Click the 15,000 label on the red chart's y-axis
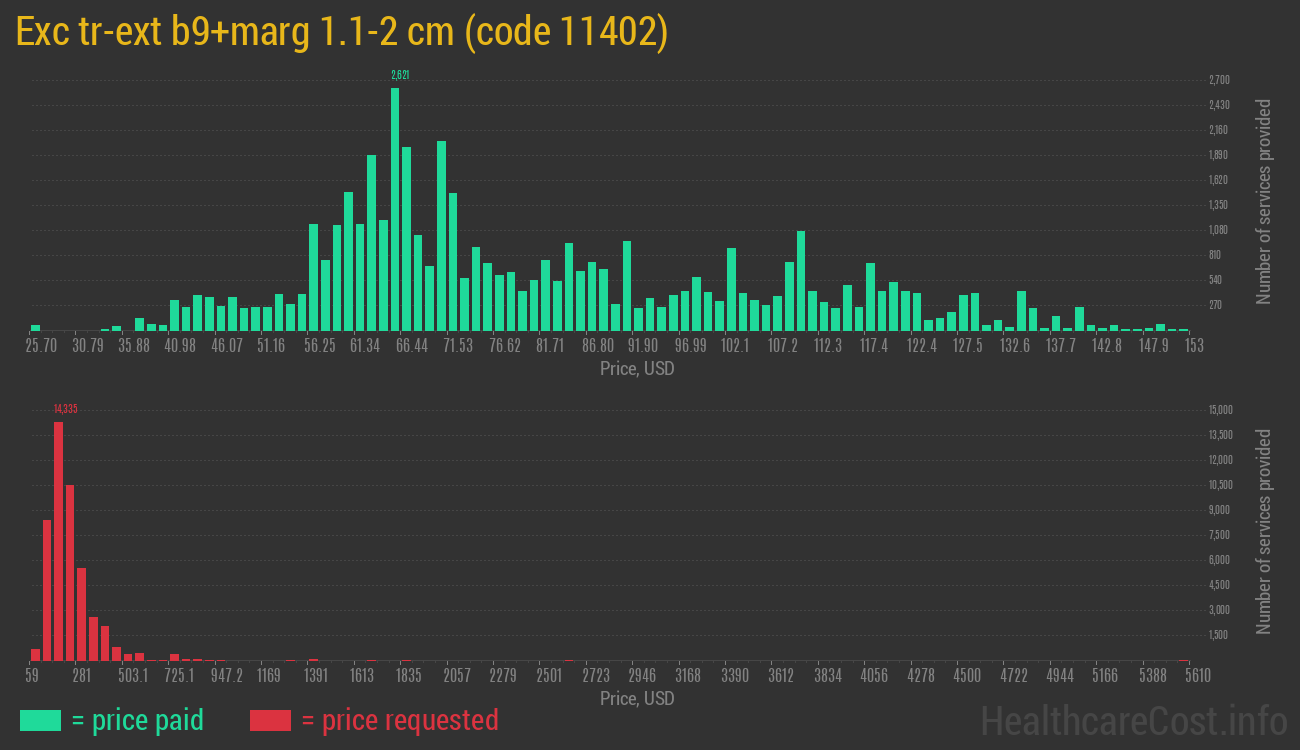Viewport: 1300px width, 750px height. [x=1220, y=410]
